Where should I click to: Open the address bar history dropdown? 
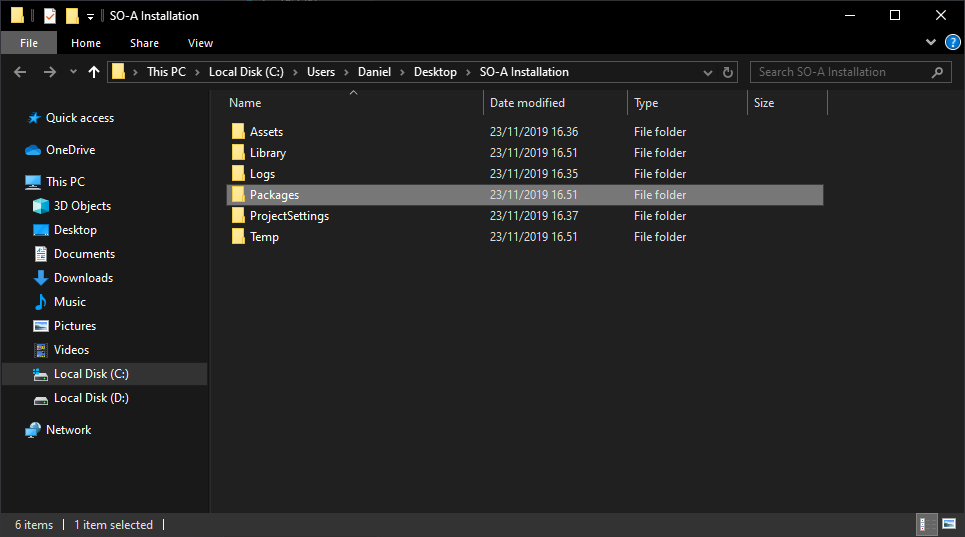tap(708, 73)
